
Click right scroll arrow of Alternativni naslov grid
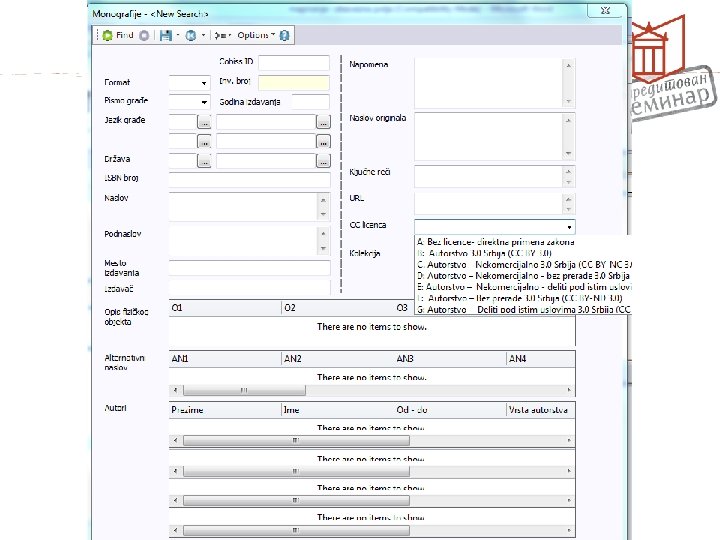pos(569,390)
